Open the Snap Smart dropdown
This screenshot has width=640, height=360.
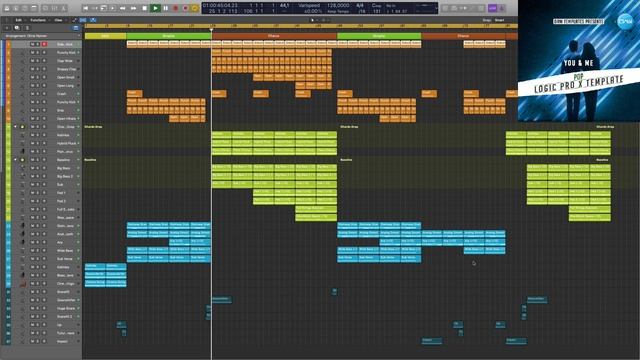pos(500,20)
